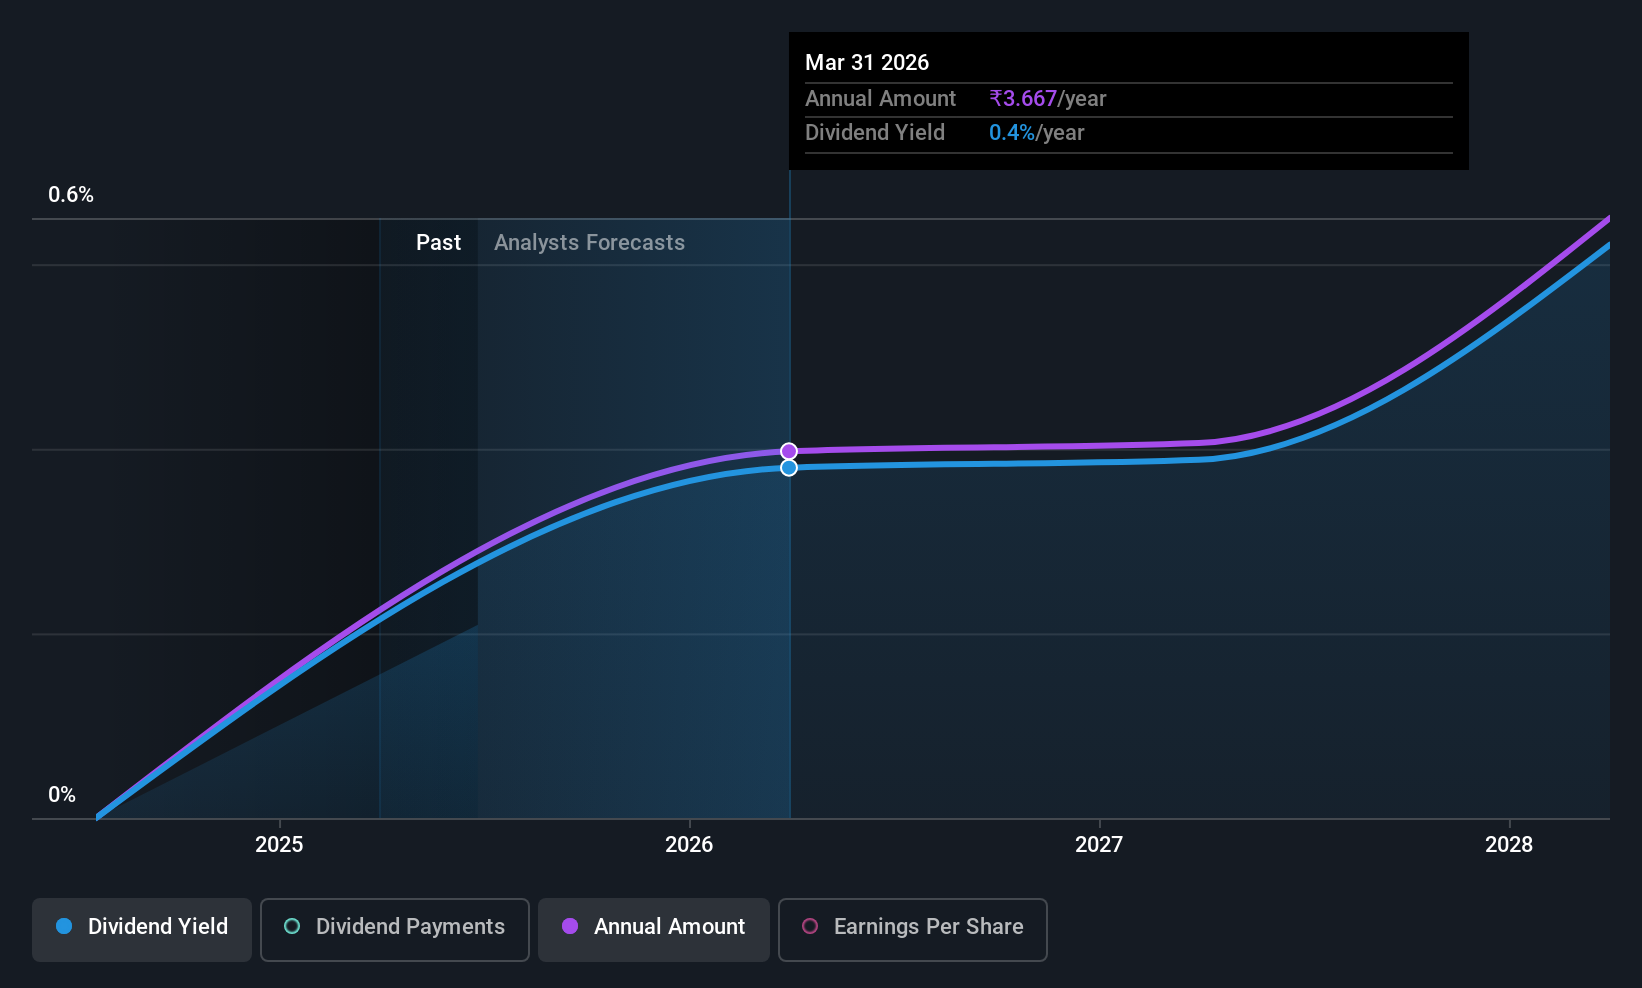Click the purple Annual Amount data point marker

pyautogui.click(x=789, y=452)
